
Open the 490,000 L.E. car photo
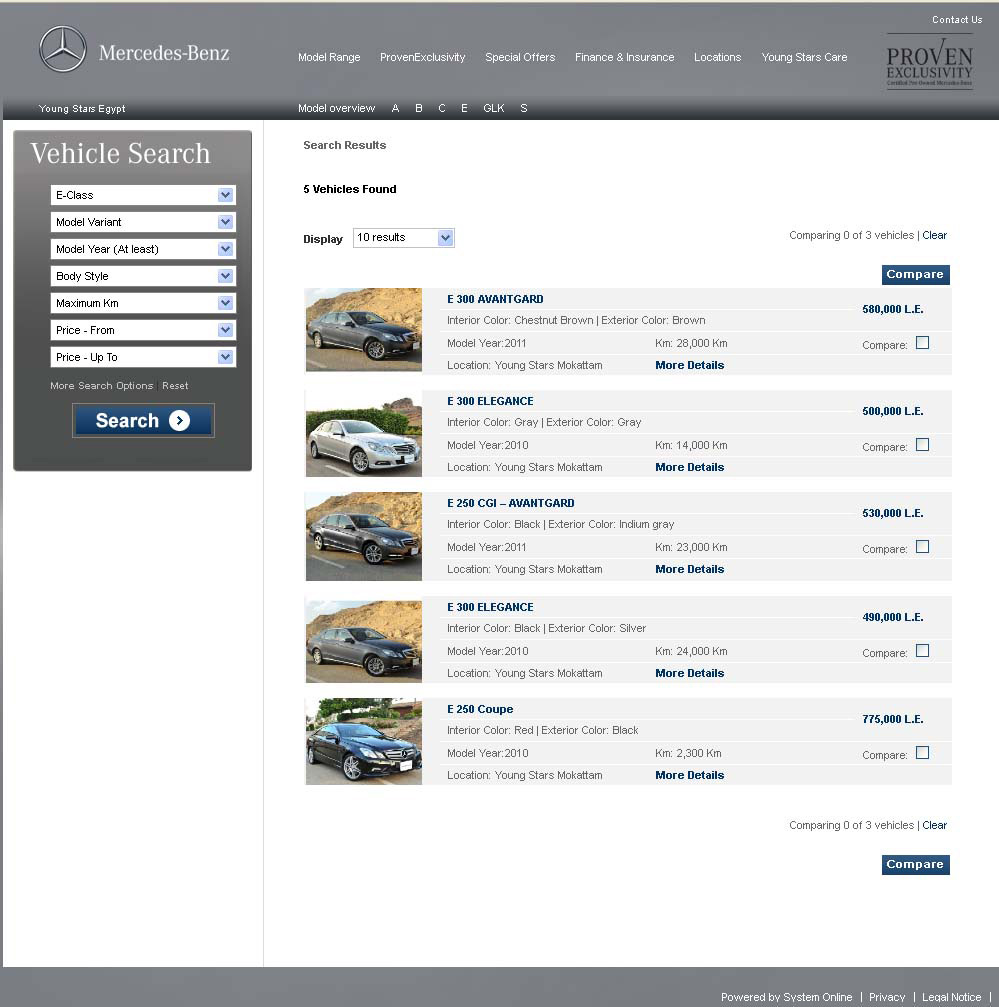coord(364,641)
